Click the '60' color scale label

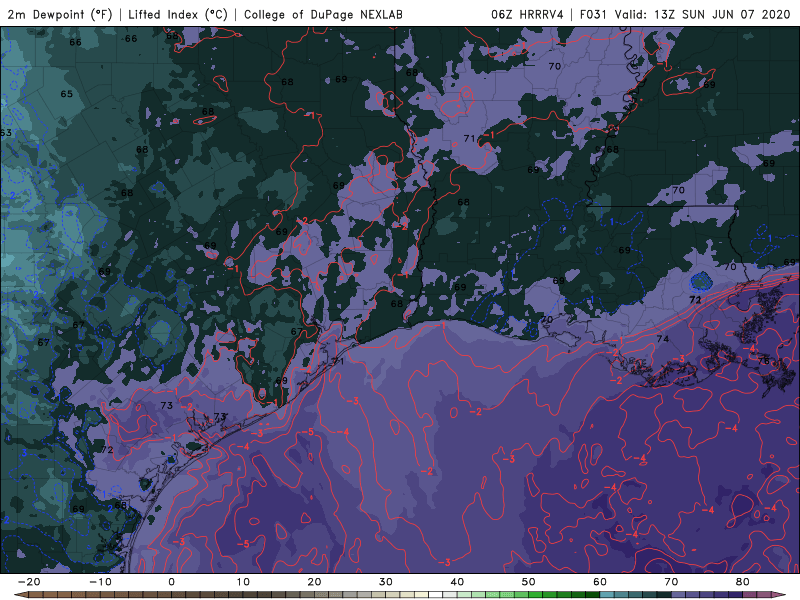[600, 582]
